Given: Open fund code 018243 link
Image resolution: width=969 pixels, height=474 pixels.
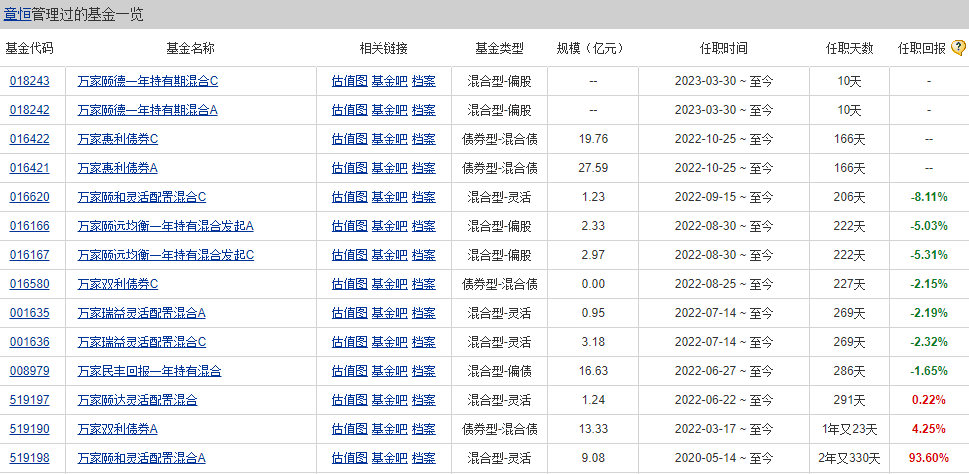Looking at the screenshot, I should click(x=30, y=81).
